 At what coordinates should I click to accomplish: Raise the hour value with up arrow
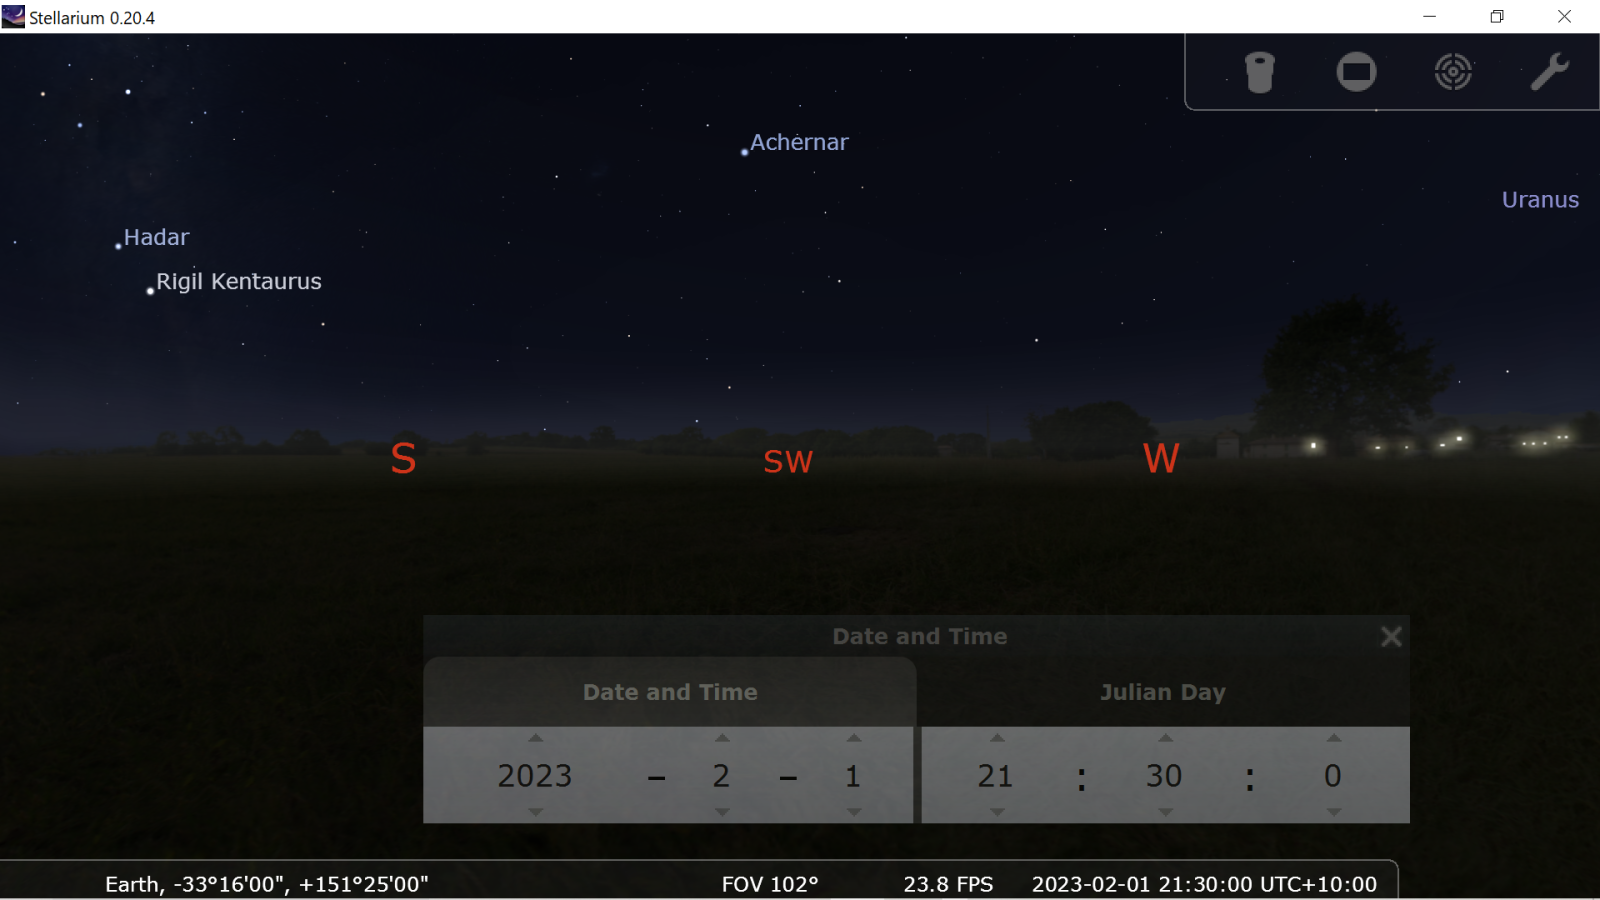pos(997,738)
